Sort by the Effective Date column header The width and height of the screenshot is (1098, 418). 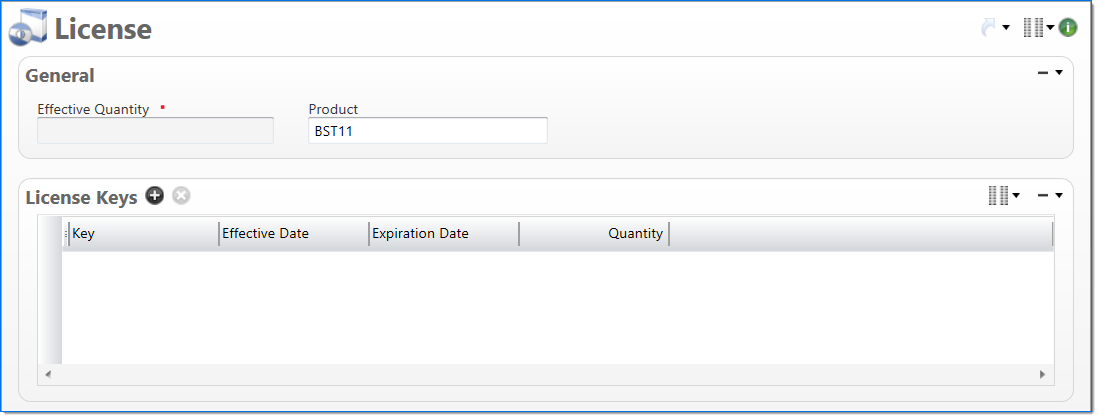tap(293, 234)
